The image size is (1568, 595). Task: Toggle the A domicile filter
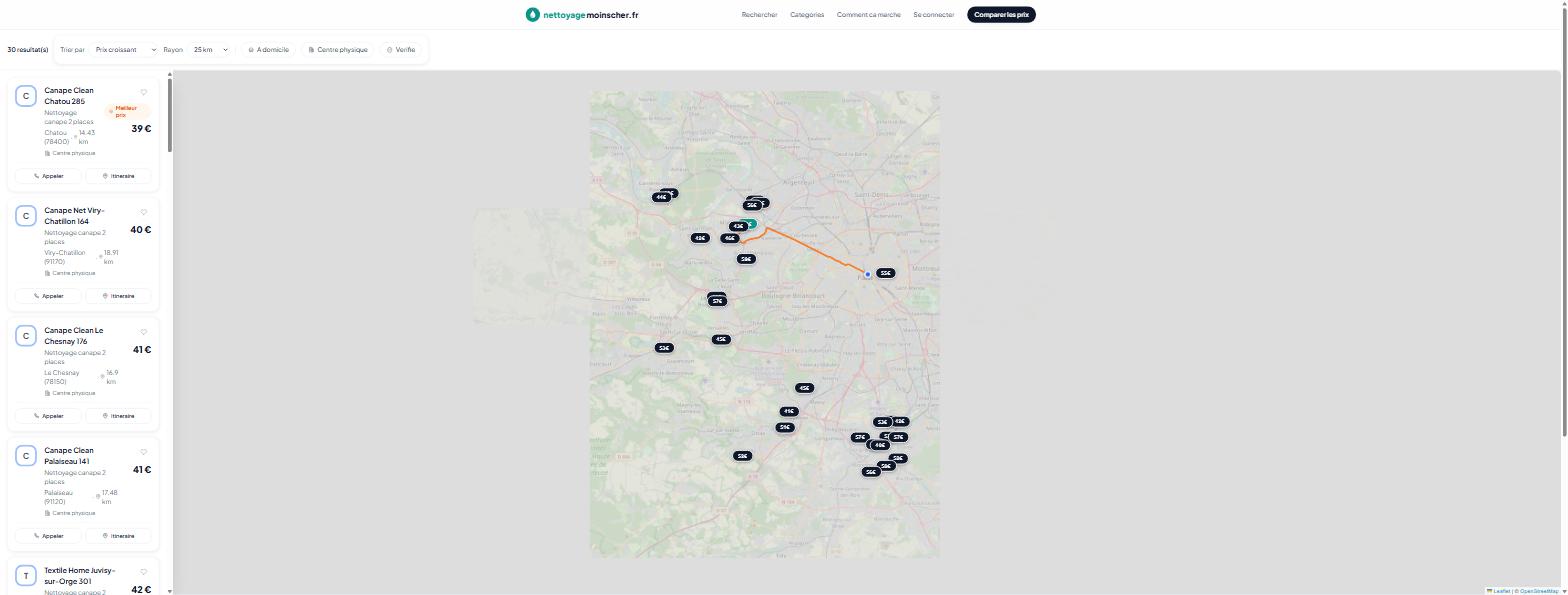pos(269,50)
